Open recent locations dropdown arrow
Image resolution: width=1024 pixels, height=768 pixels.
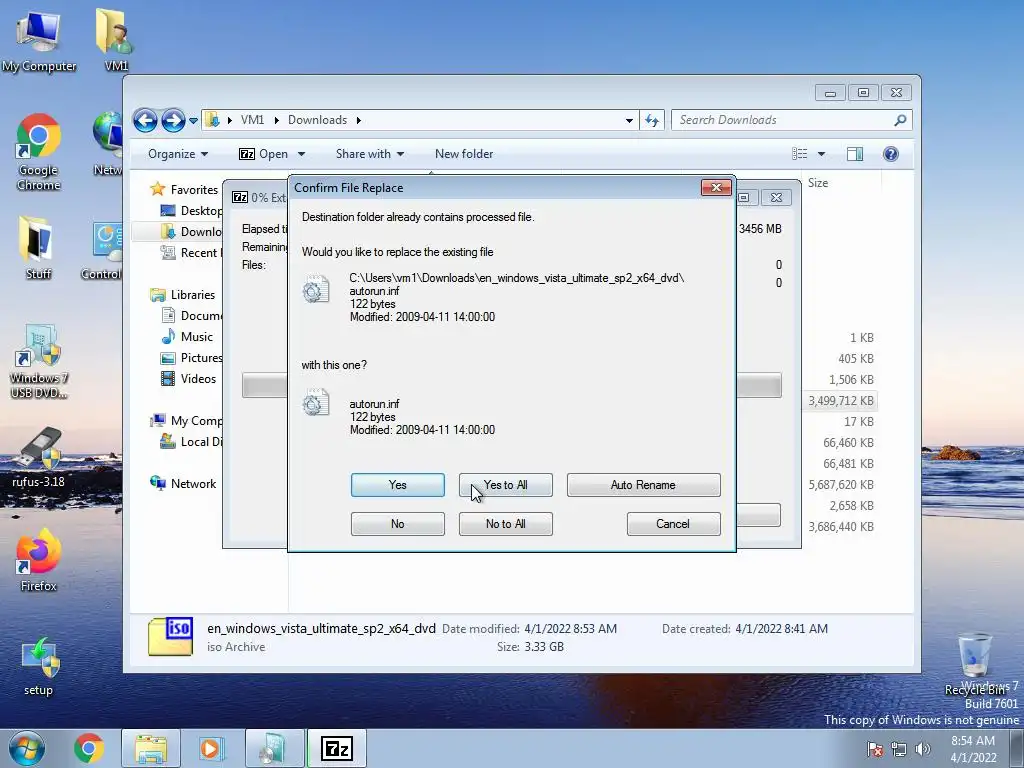(x=193, y=121)
